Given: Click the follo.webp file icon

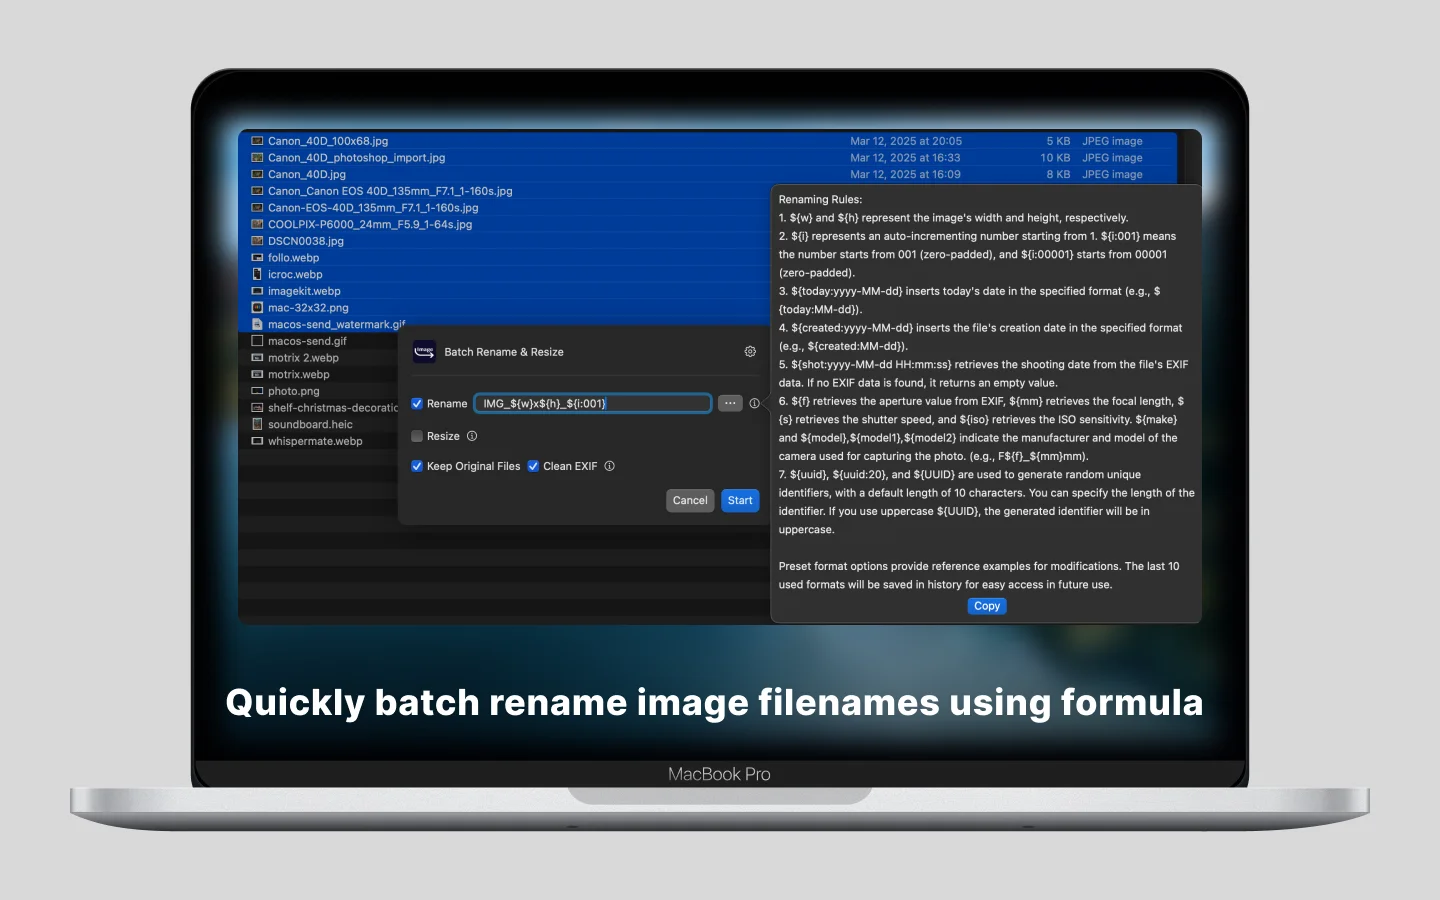Looking at the screenshot, I should 257,258.
